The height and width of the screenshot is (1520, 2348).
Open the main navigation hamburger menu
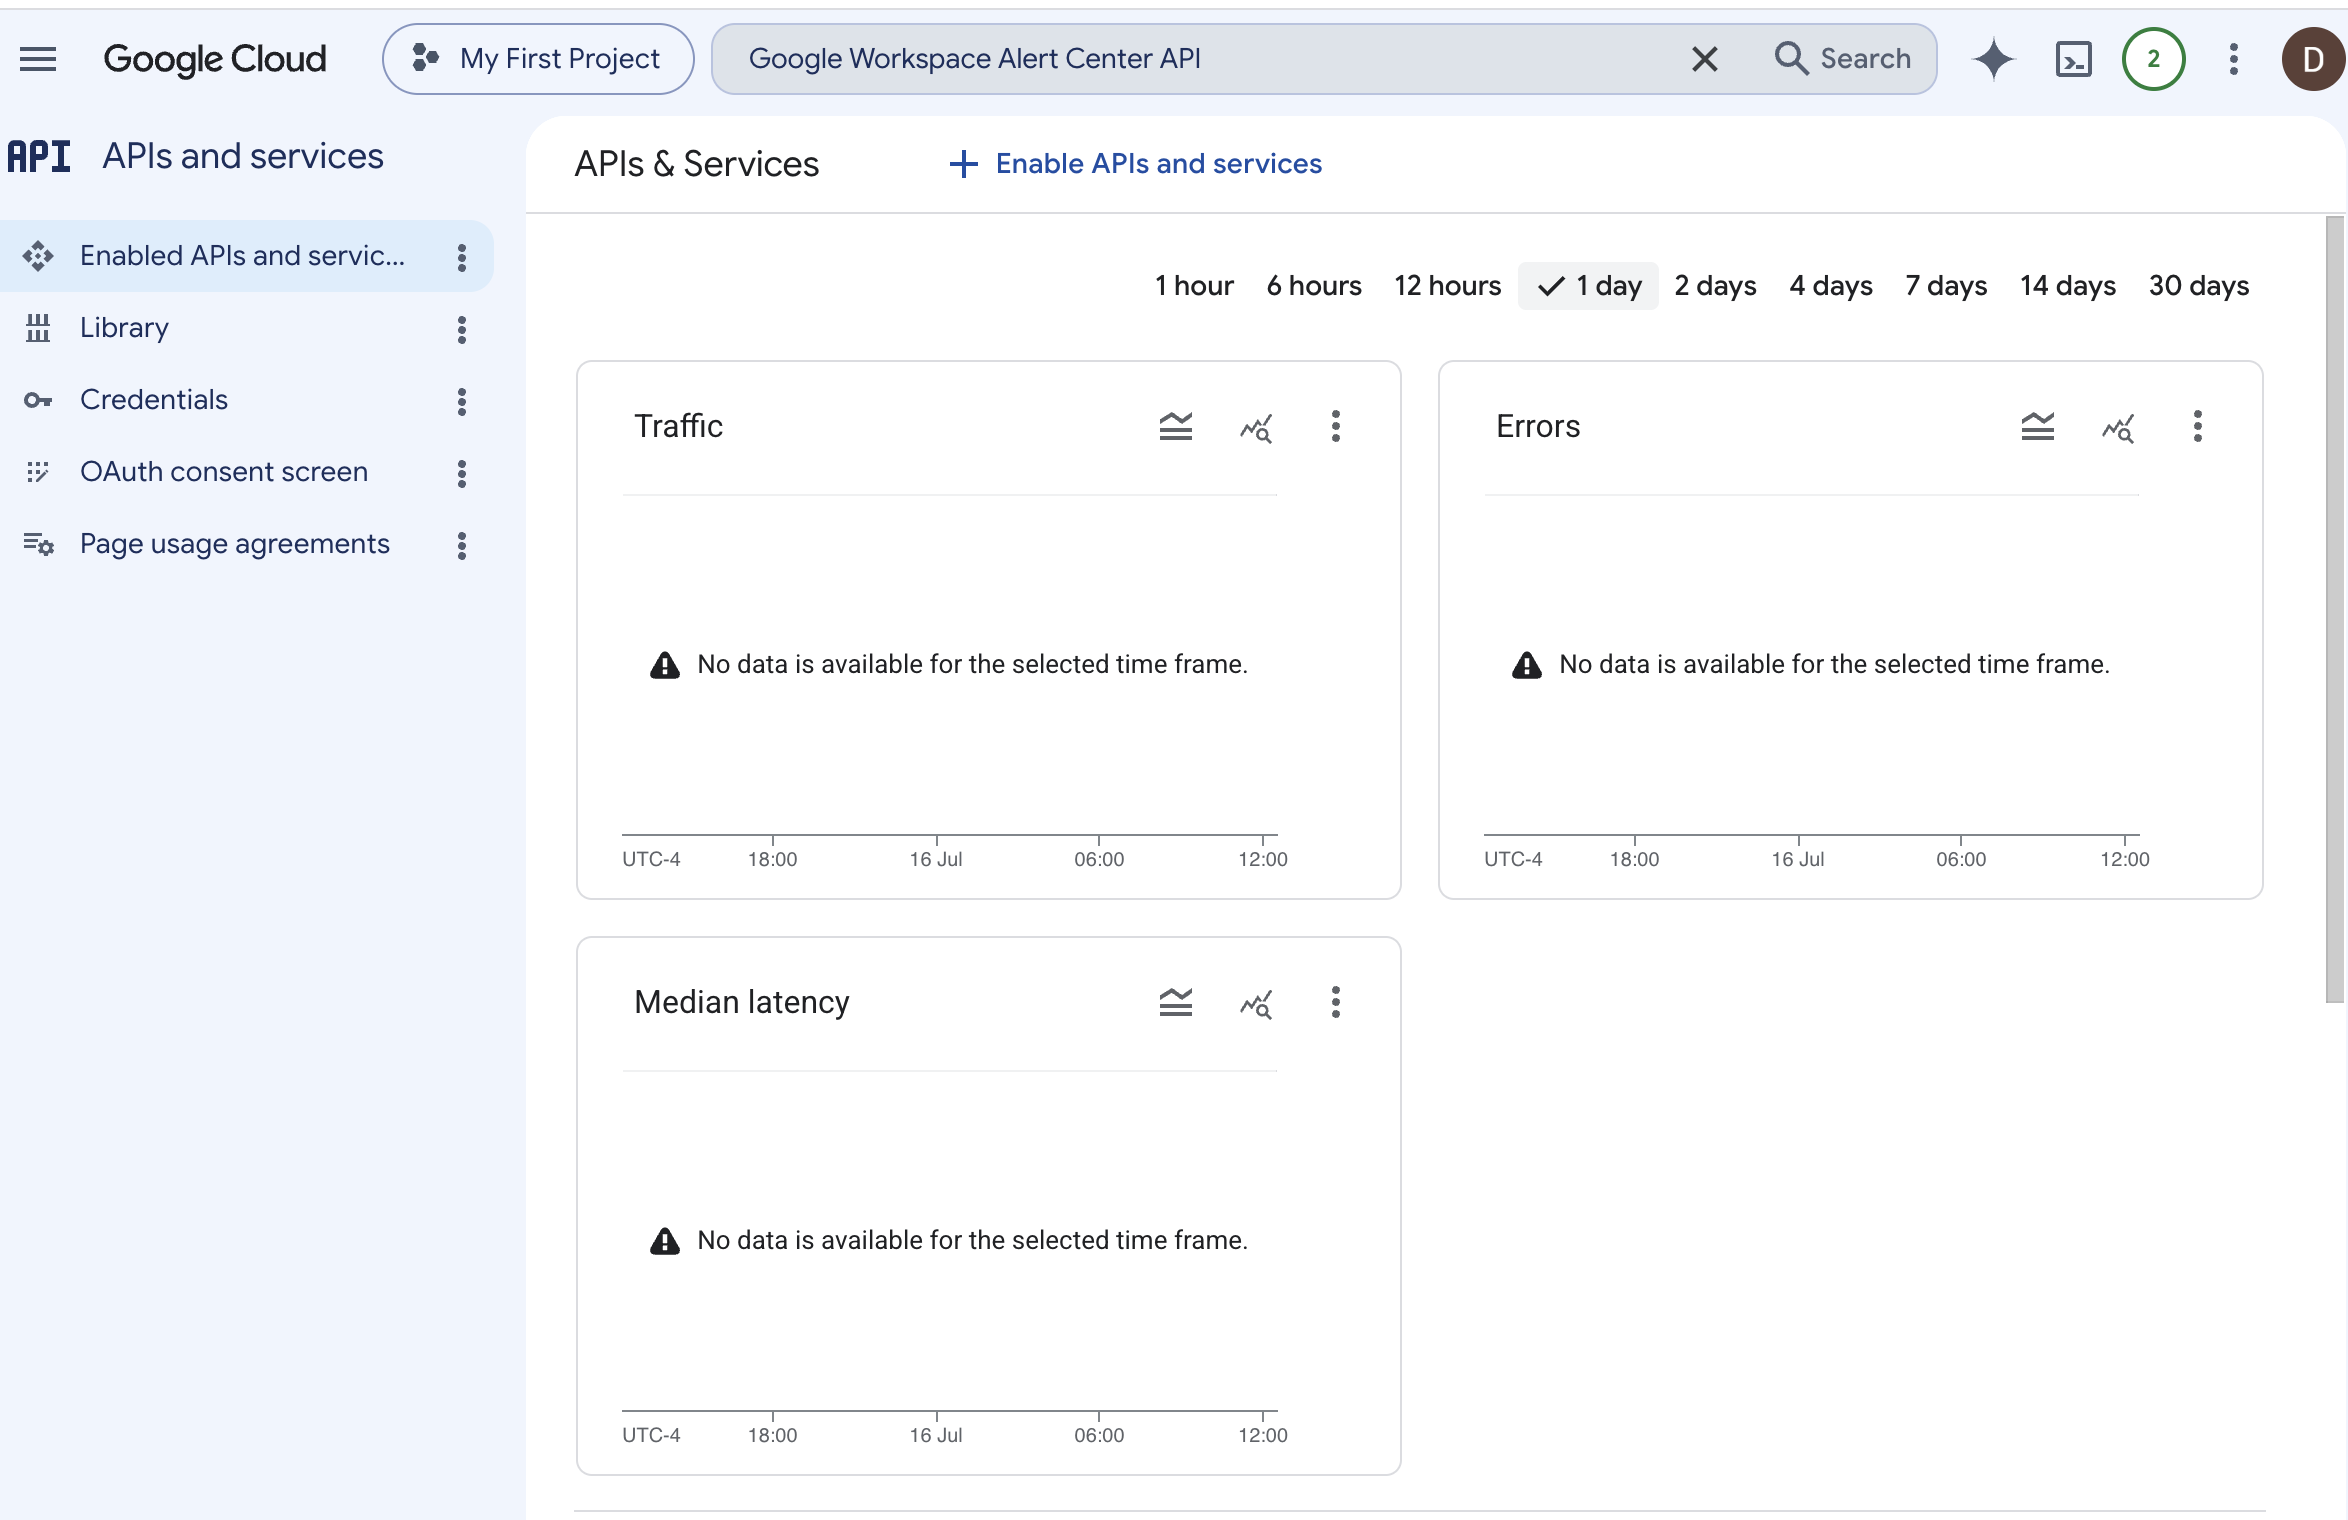pos(38,59)
